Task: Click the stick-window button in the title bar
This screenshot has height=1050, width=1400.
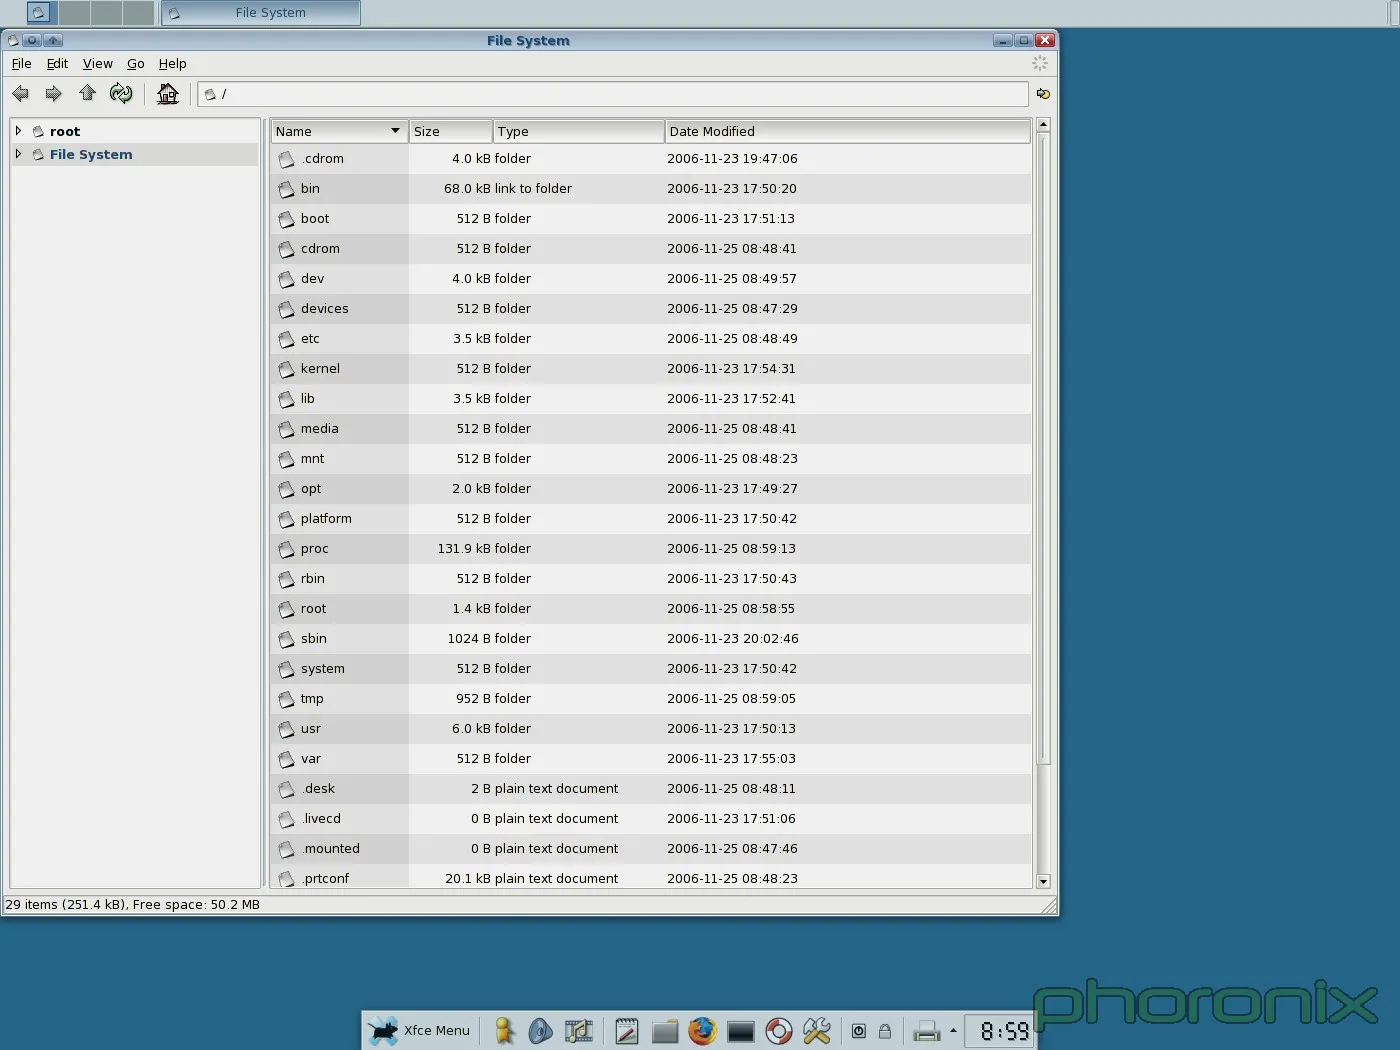Action: coord(32,40)
